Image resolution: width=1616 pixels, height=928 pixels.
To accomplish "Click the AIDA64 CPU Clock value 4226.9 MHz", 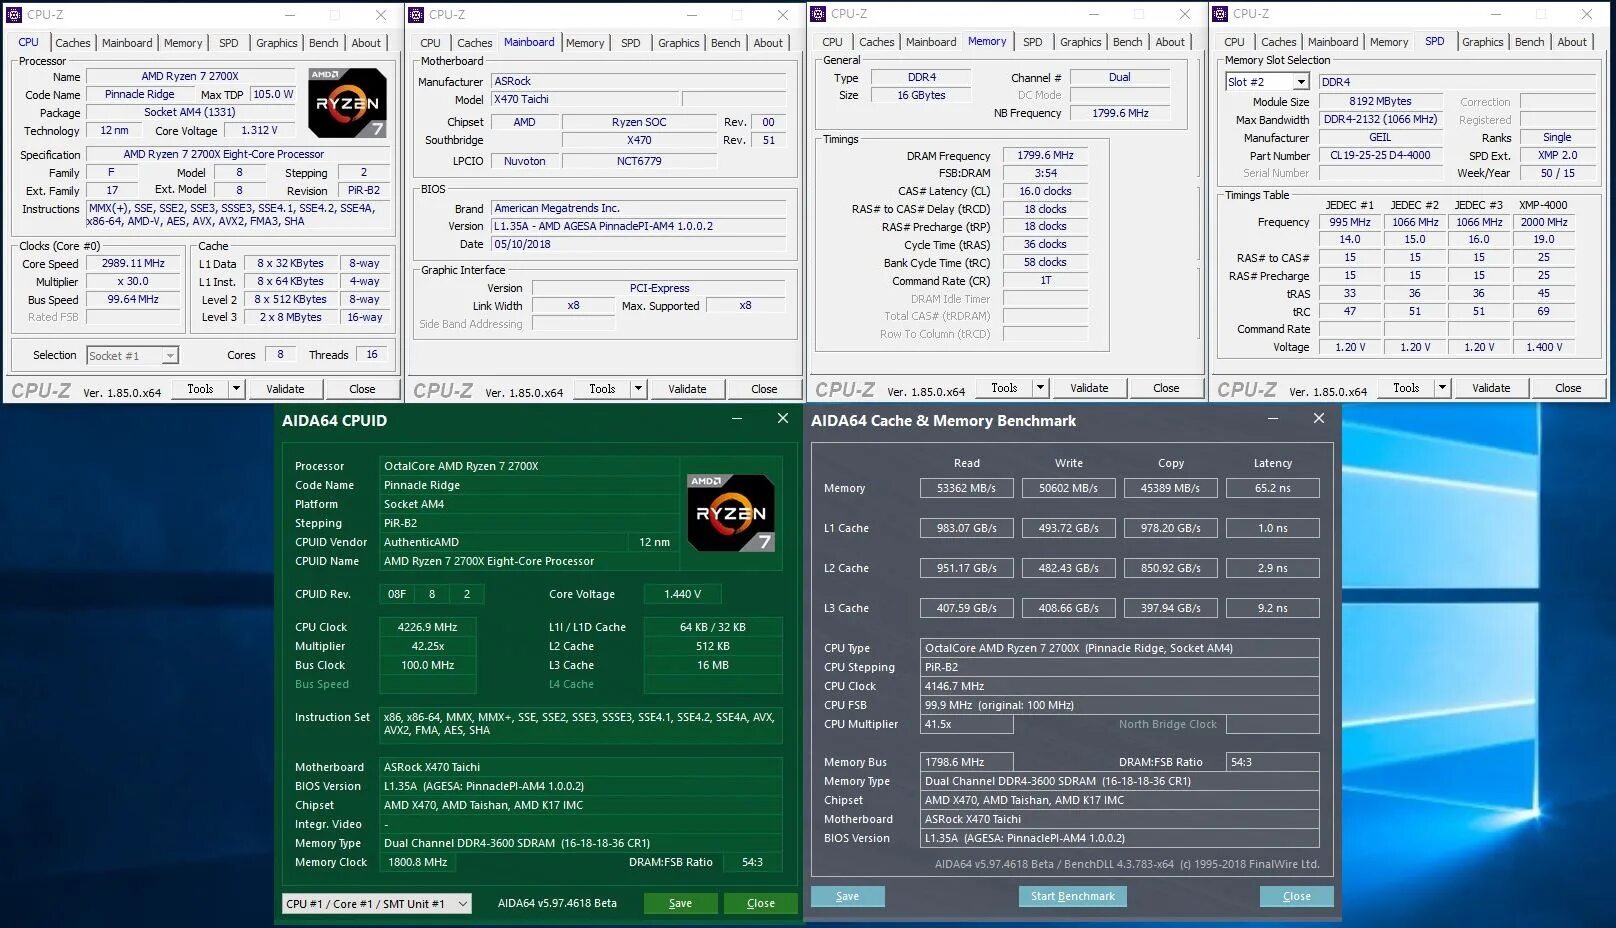I will 428,627.
